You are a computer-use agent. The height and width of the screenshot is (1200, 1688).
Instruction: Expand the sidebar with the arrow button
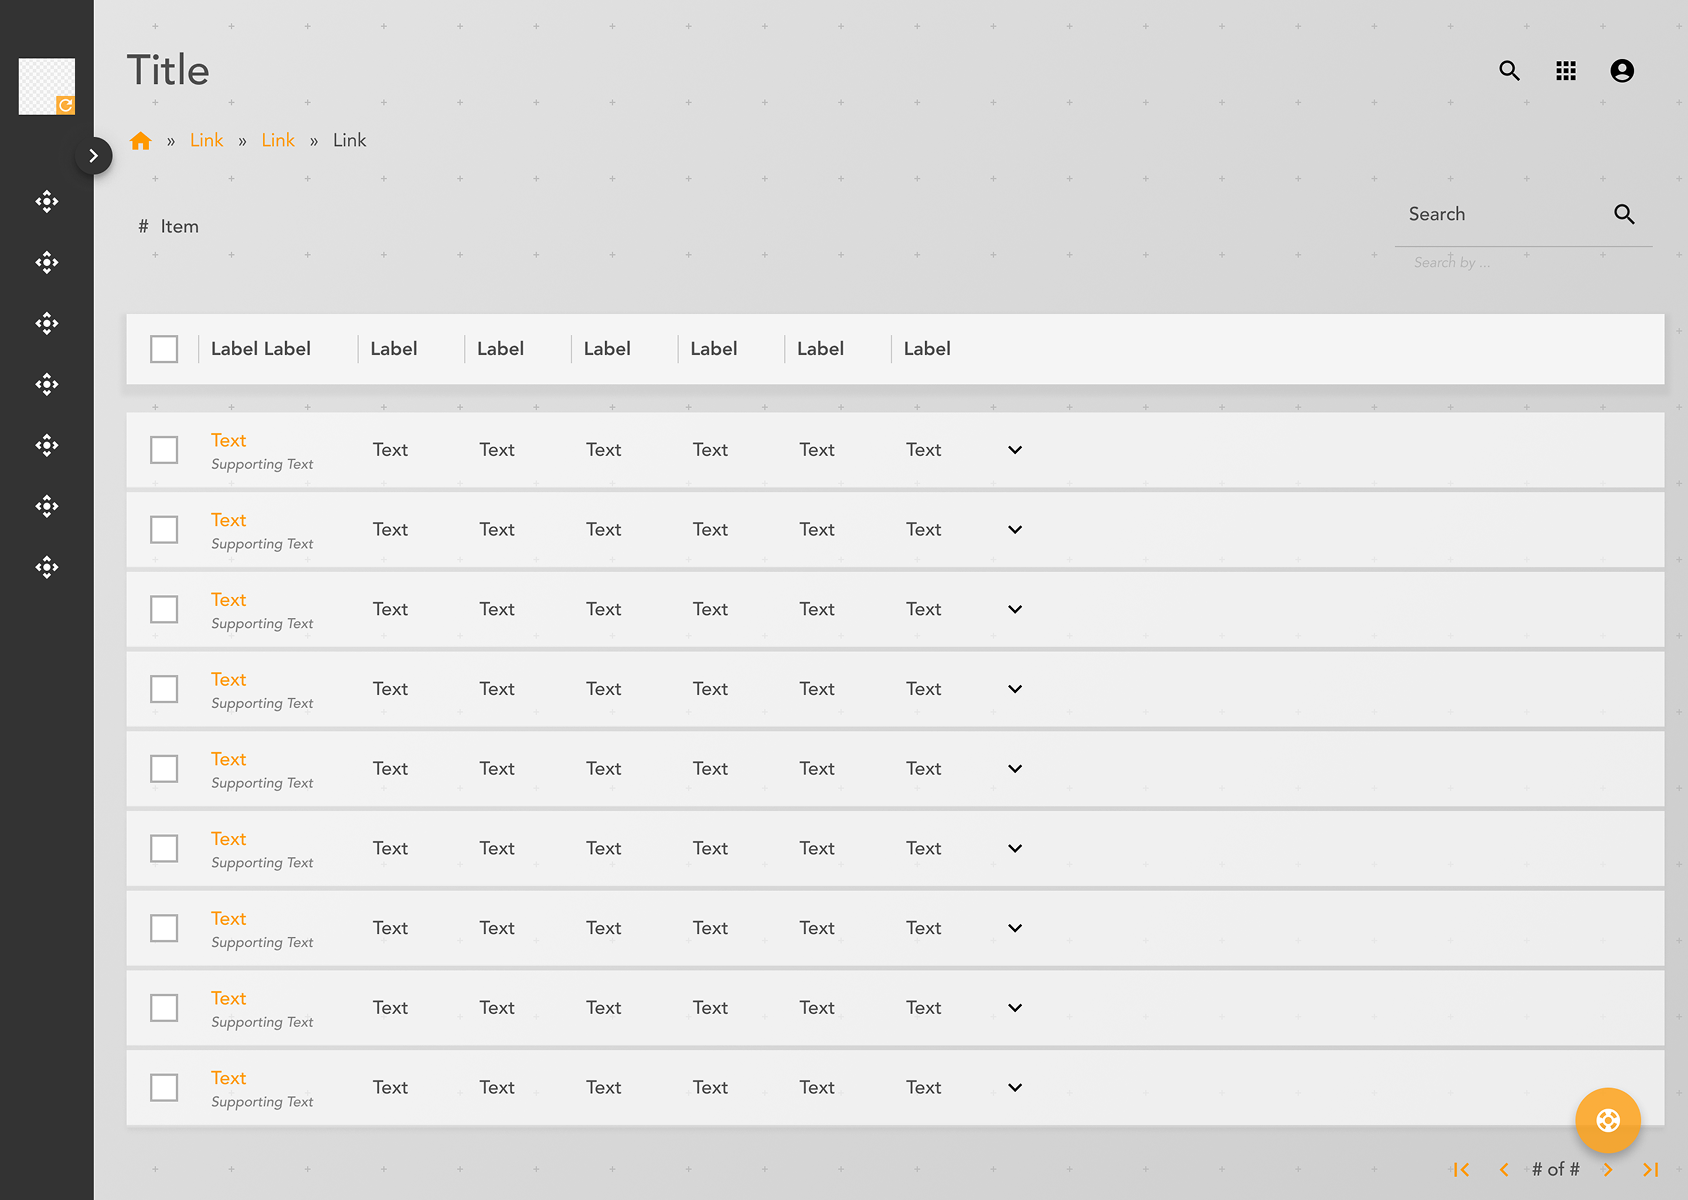pos(93,155)
